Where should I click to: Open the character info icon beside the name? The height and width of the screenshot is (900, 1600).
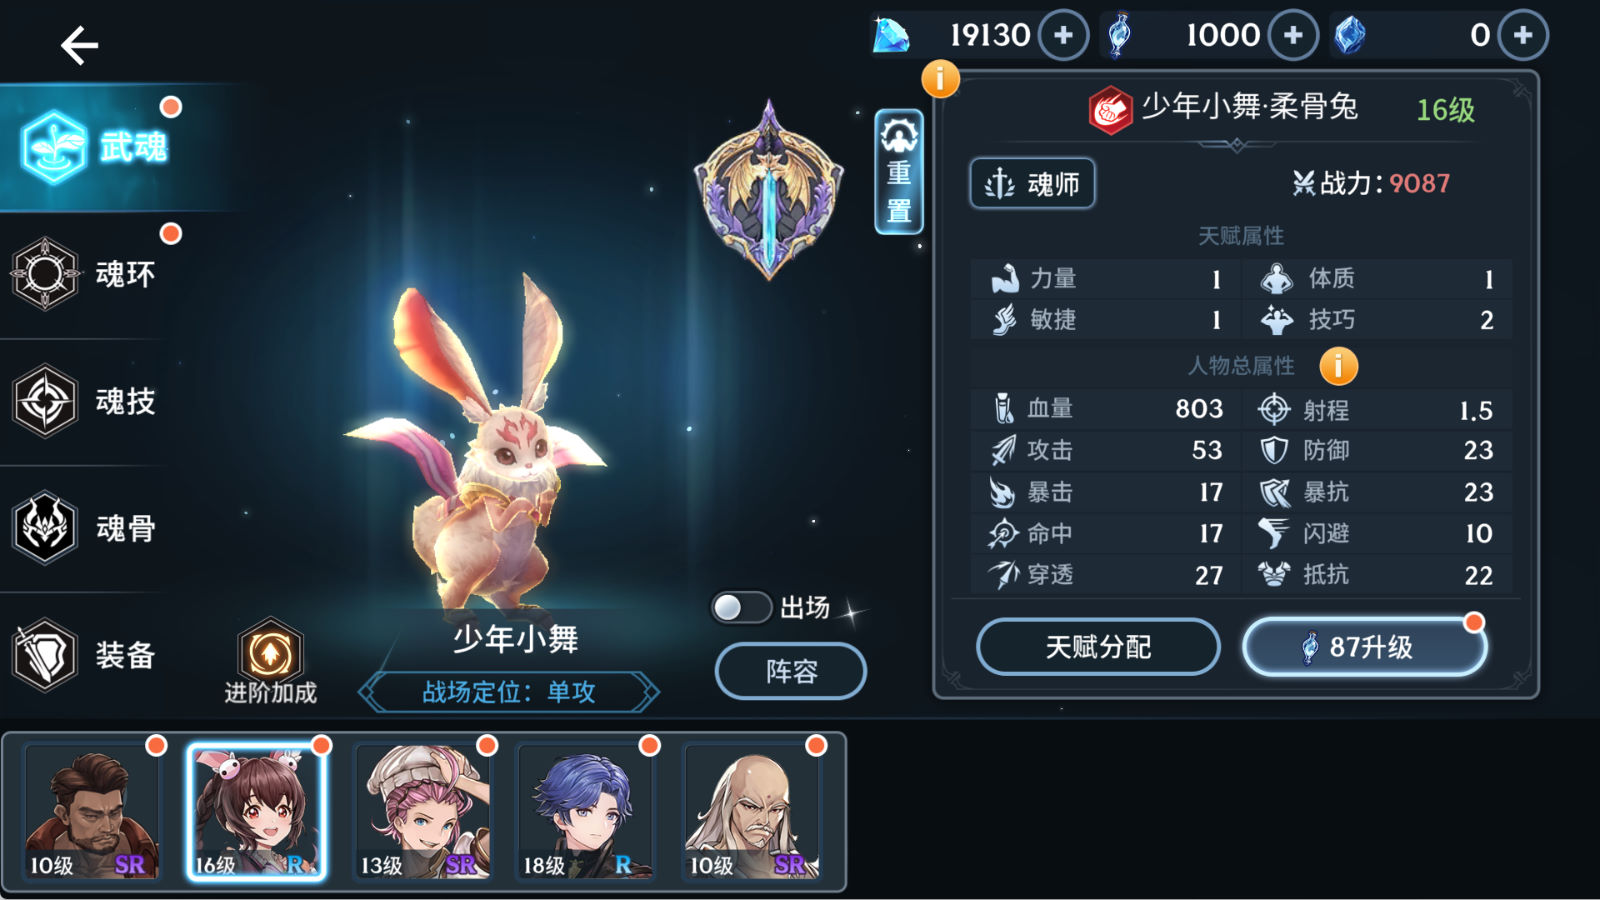(x=940, y=78)
